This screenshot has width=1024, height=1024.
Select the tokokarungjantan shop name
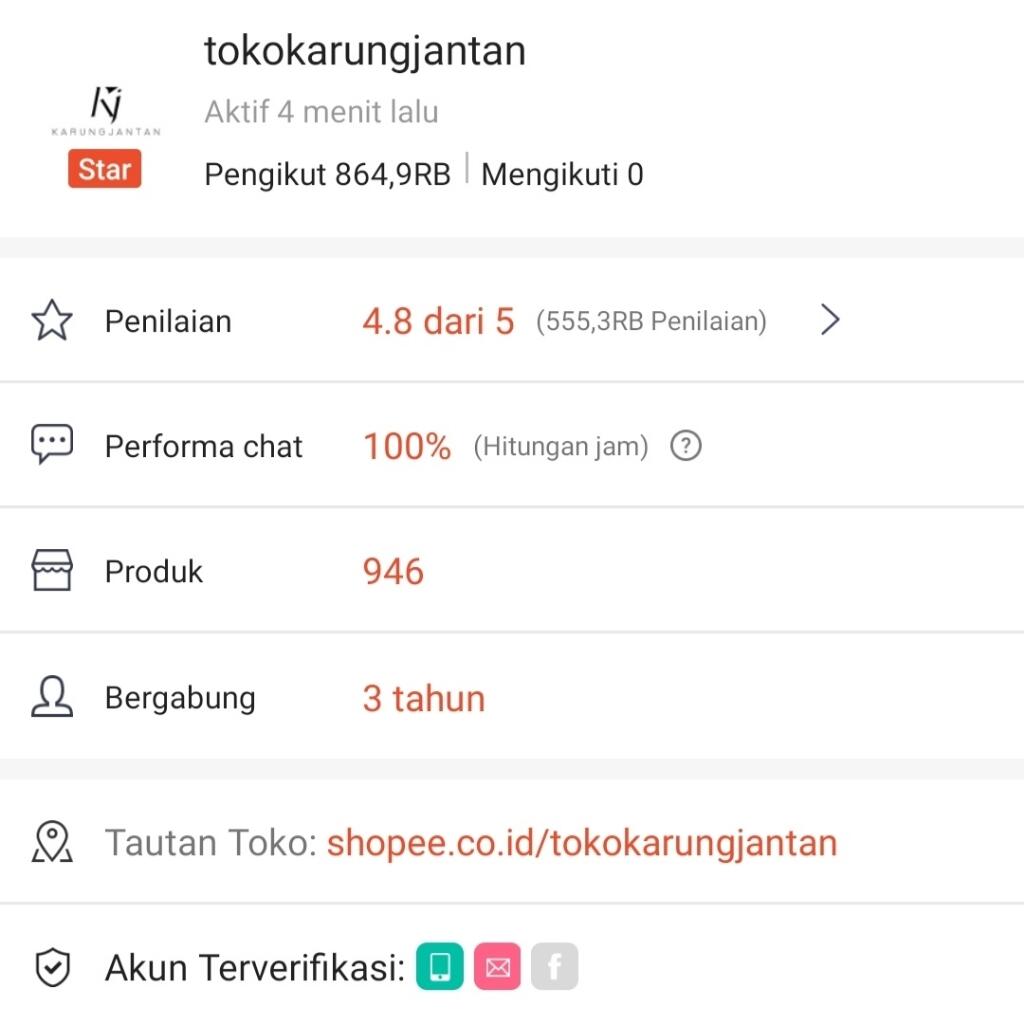[364, 51]
